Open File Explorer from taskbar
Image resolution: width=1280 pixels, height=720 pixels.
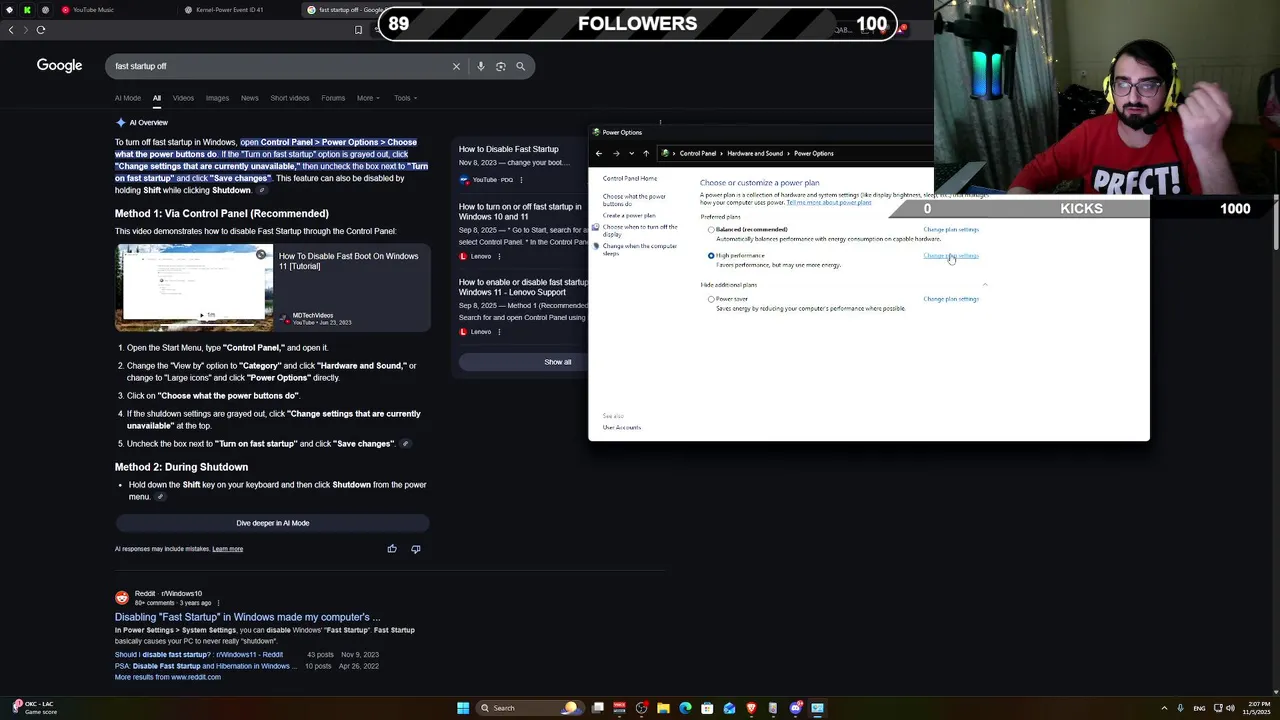click(x=663, y=708)
